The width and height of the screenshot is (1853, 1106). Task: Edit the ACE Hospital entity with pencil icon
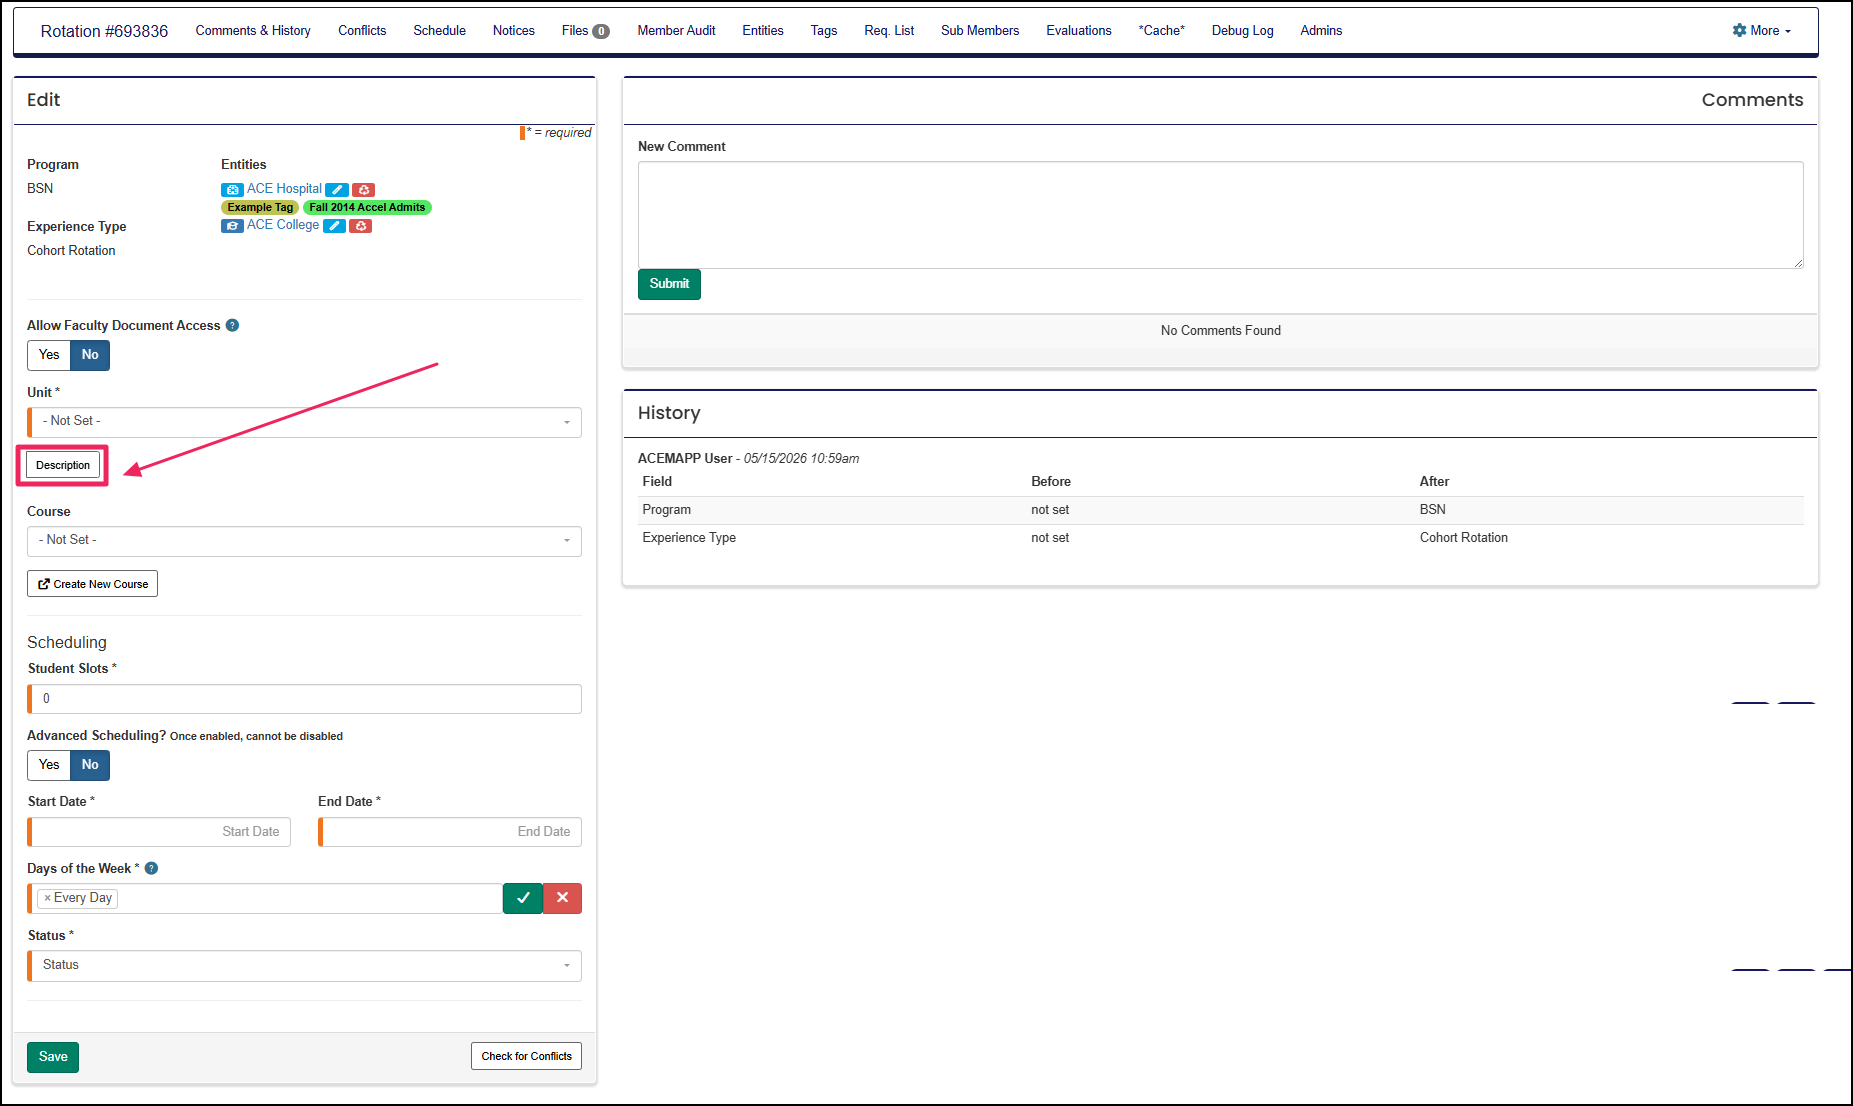point(337,190)
